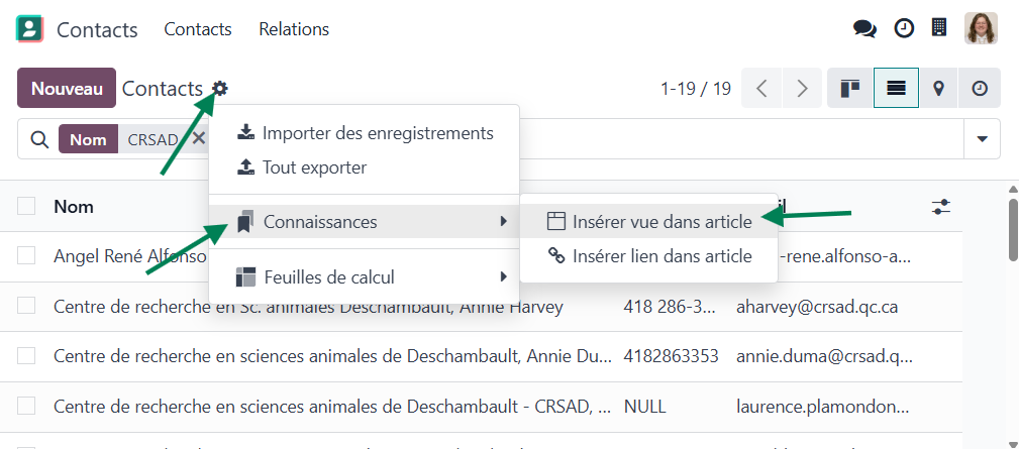This screenshot has width=1019, height=449.
Task: Click the Nouveau button
Action: click(x=66, y=88)
